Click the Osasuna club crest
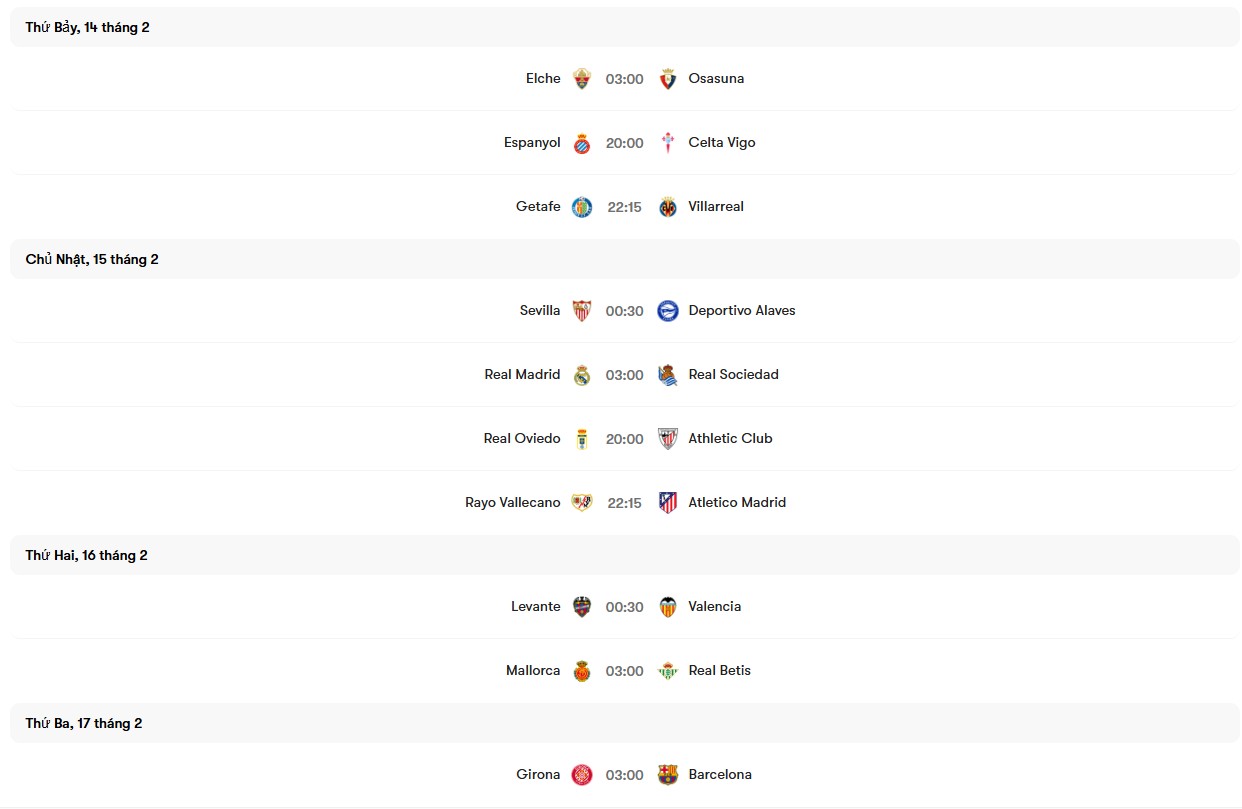The image size is (1242, 809). 668,78
